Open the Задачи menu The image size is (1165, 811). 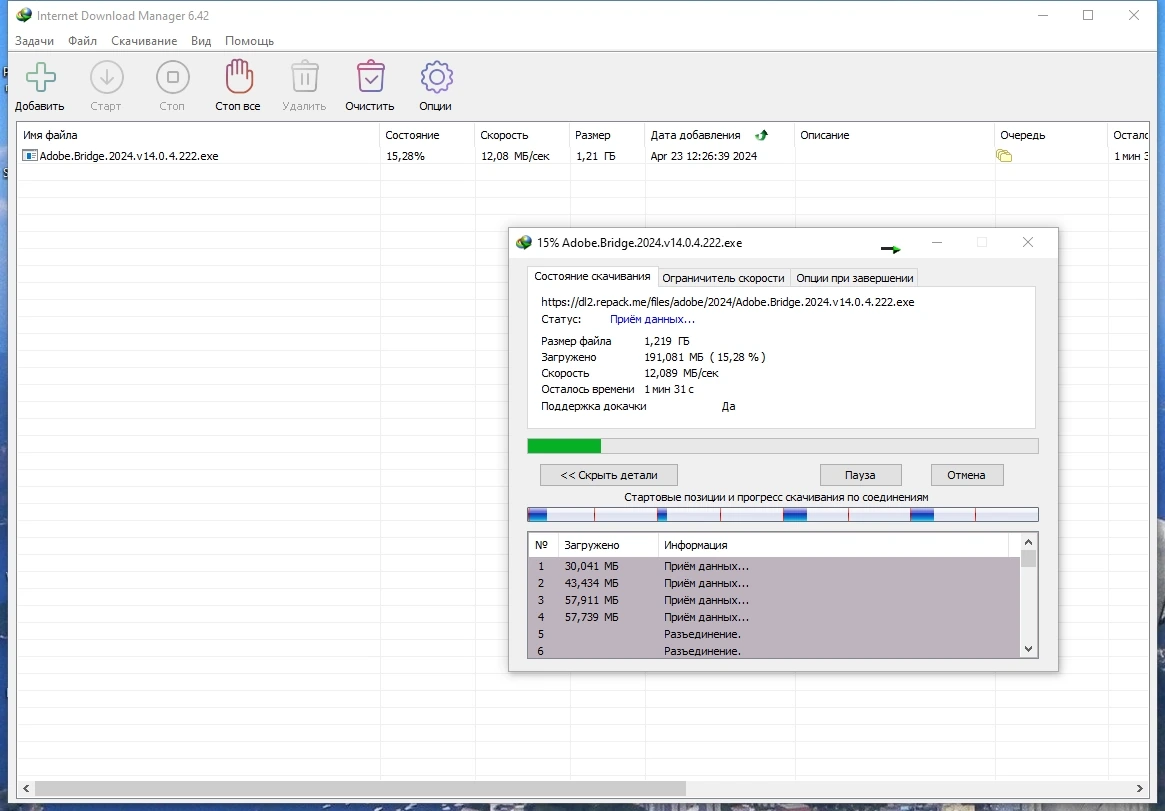pyautogui.click(x=34, y=41)
